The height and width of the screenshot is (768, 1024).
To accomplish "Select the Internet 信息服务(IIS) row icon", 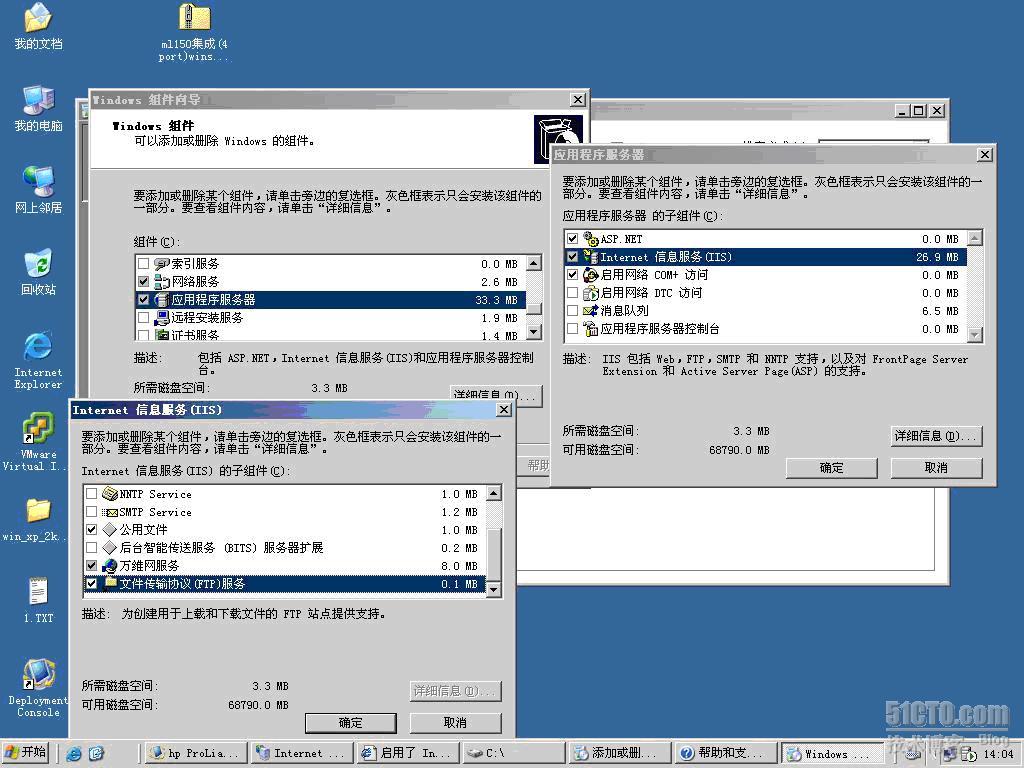I will [590, 257].
